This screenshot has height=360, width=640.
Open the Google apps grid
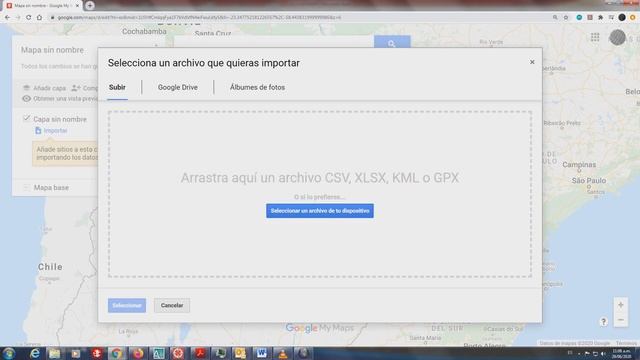pyautogui.click(x=595, y=37)
